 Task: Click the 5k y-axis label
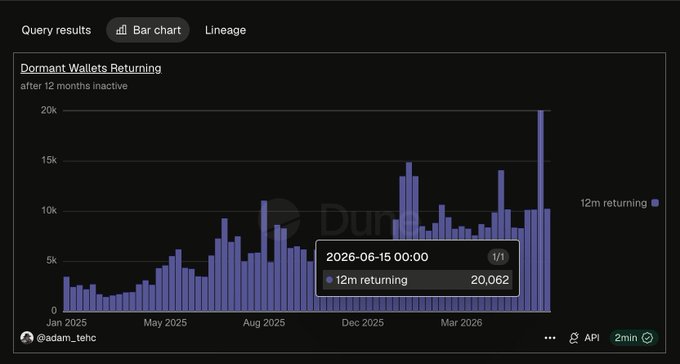click(51, 261)
